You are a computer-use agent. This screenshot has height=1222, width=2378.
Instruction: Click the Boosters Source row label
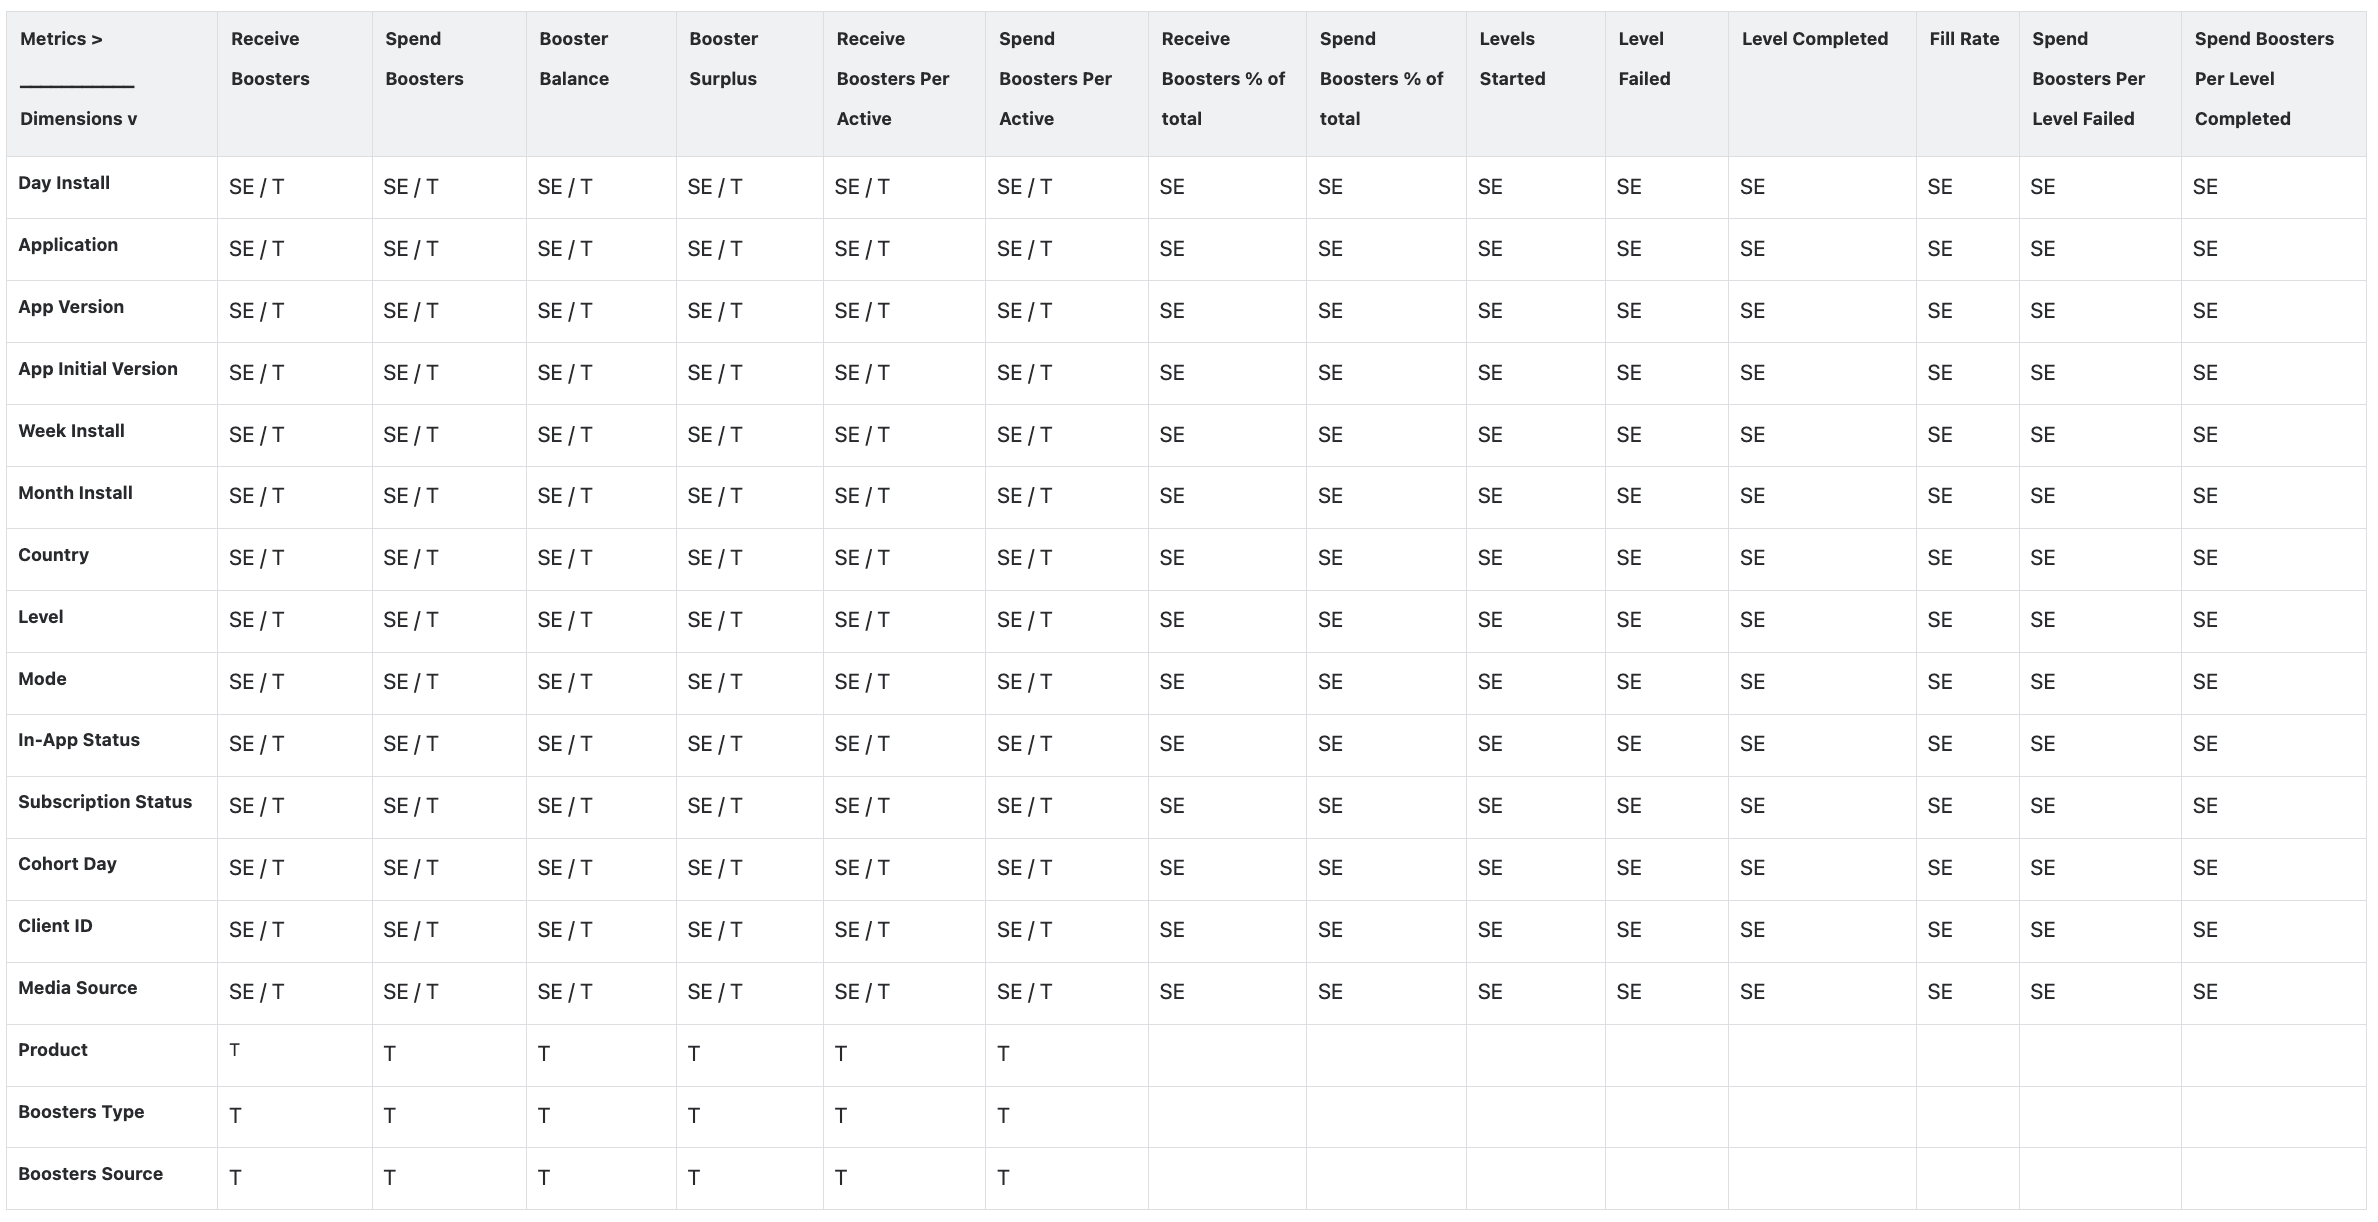pos(90,1174)
